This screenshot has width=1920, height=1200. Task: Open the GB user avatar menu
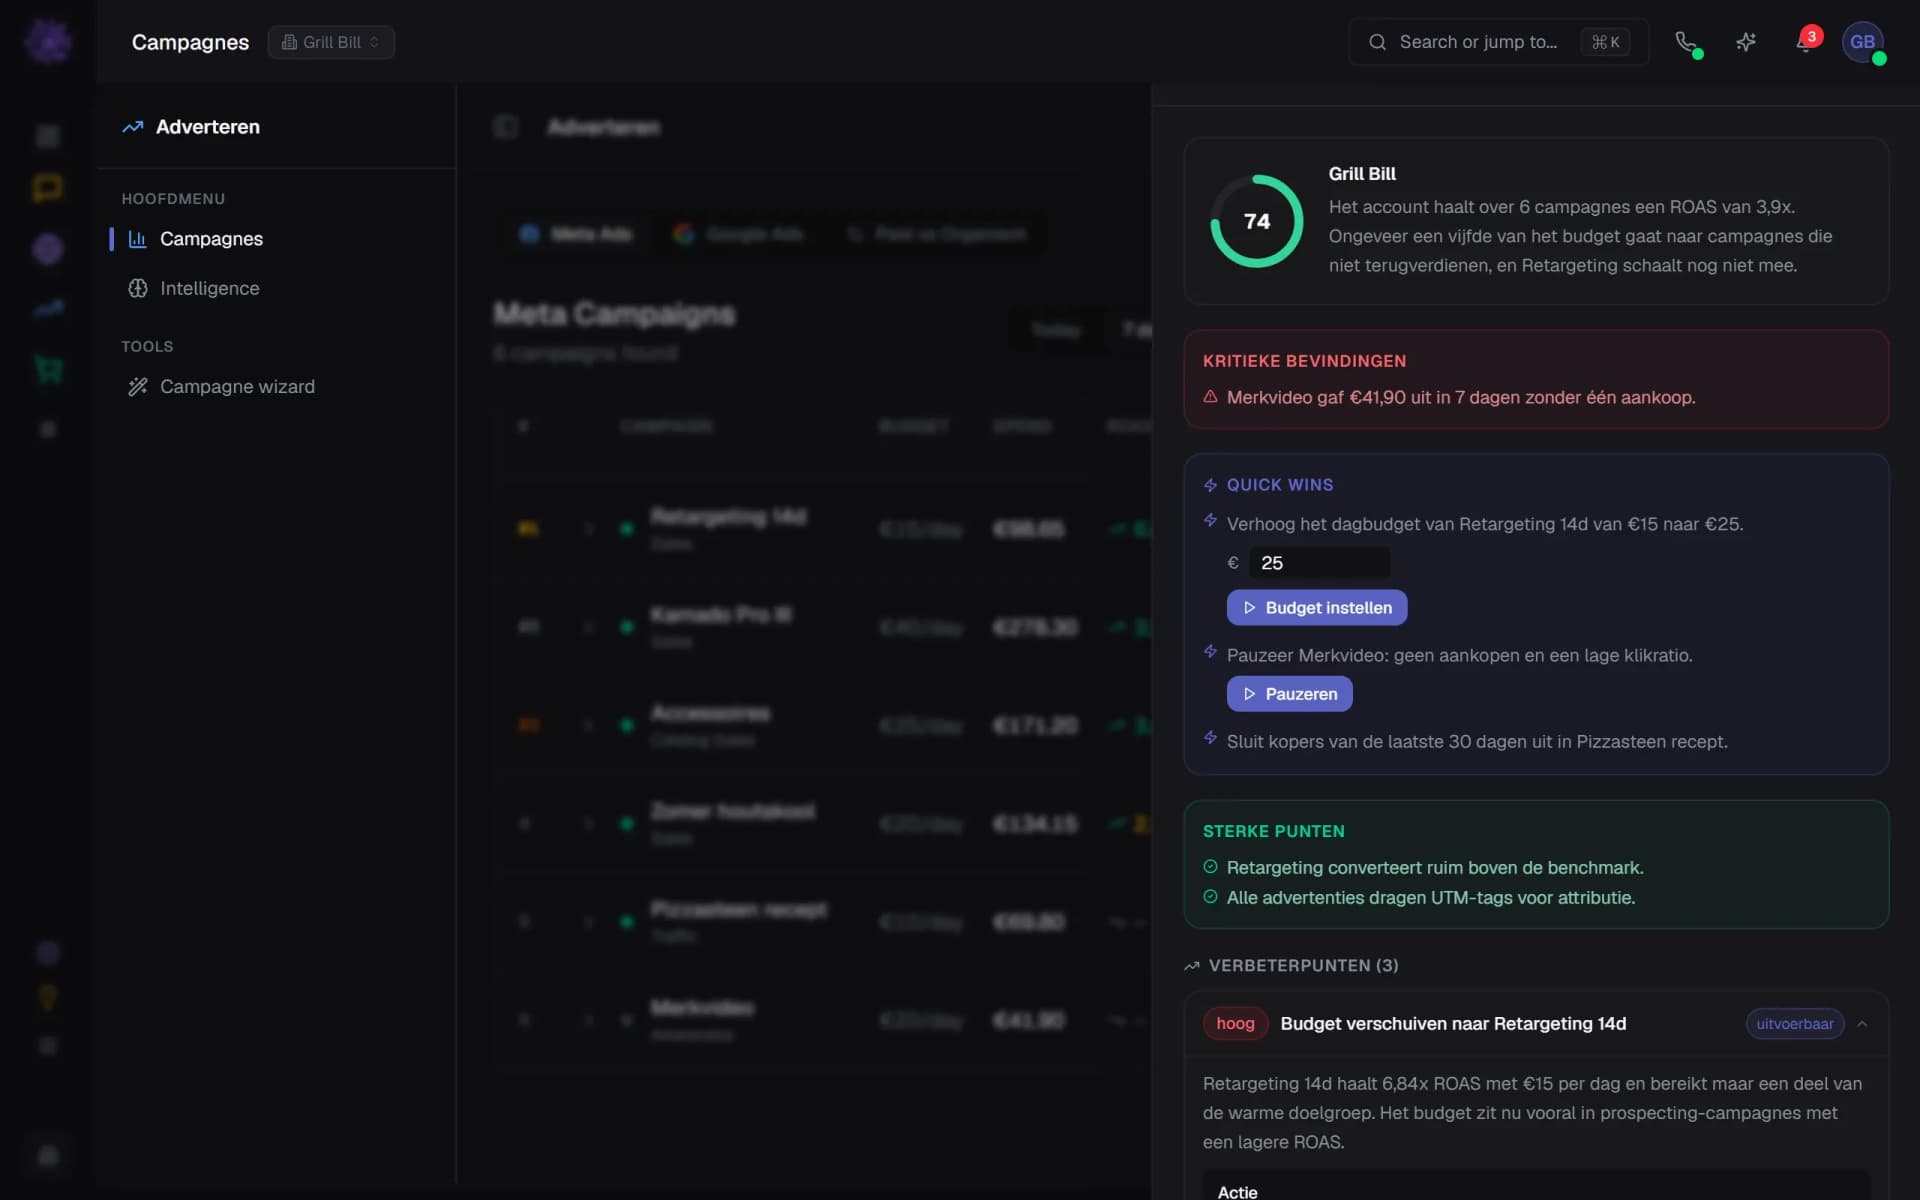[x=1862, y=42]
